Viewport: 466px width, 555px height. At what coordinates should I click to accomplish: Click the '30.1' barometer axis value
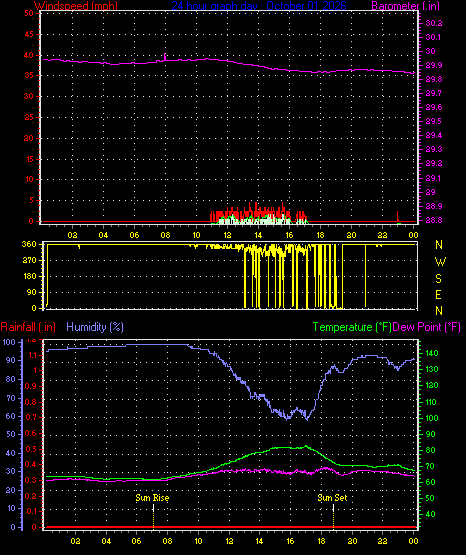tap(433, 37)
